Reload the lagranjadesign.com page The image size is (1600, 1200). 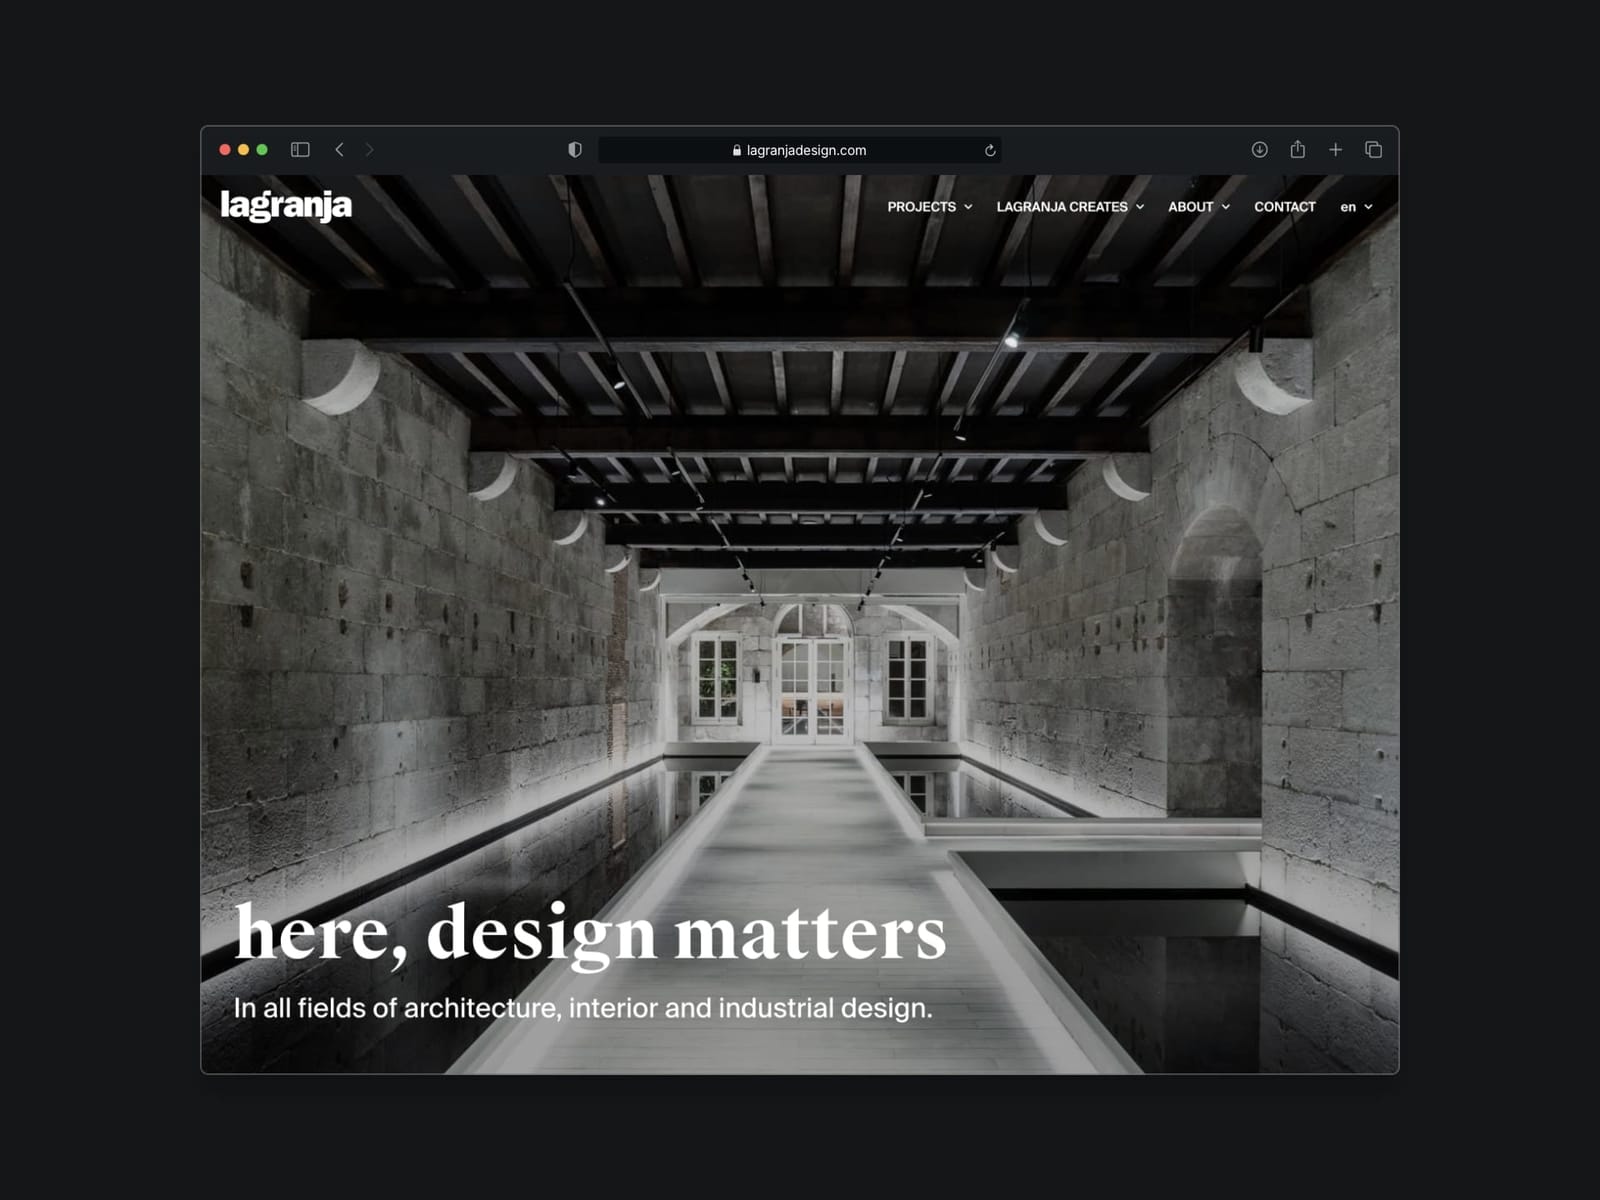click(990, 150)
